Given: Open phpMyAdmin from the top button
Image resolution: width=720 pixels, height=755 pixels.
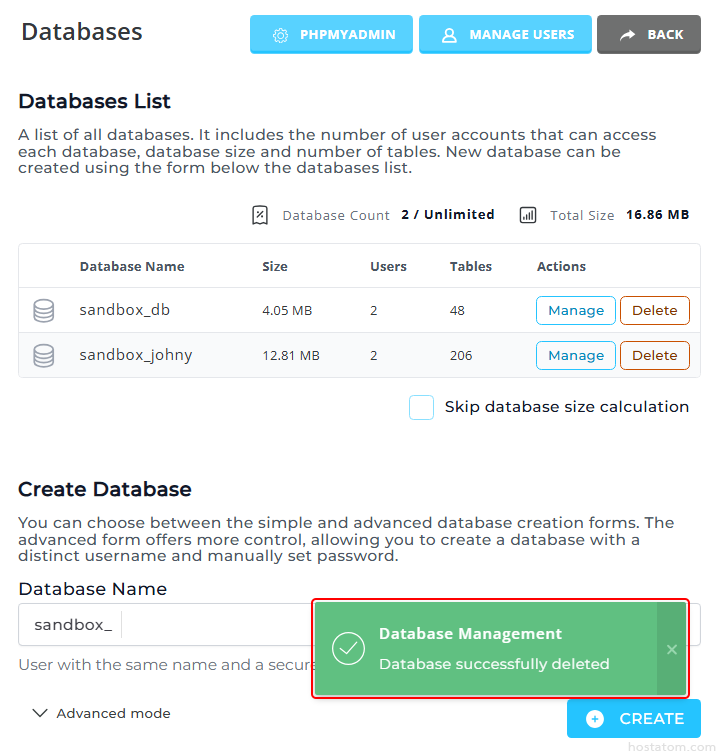Looking at the screenshot, I should 331,34.
